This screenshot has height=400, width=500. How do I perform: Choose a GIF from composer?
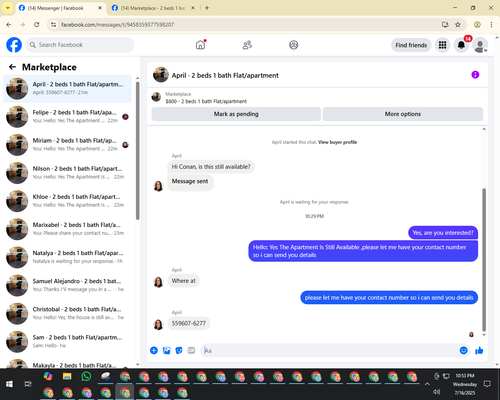[191, 350]
